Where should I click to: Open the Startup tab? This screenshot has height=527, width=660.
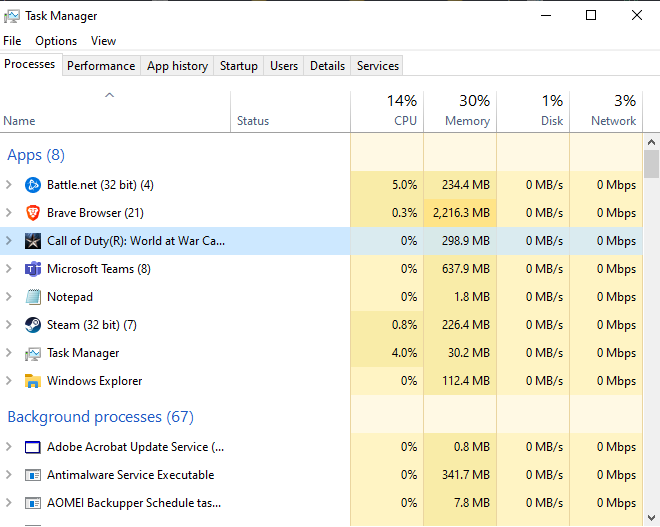click(x=238, y=66)
